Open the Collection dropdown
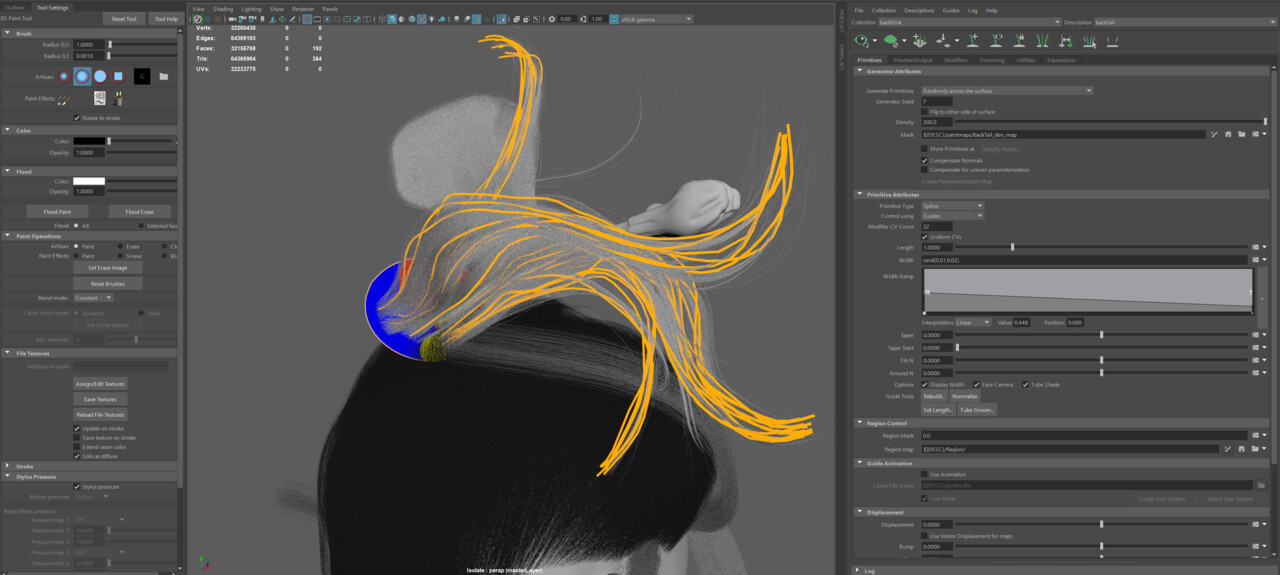Screen dimensions: 1280x575 pyautogui.click(x=969, y=22)
